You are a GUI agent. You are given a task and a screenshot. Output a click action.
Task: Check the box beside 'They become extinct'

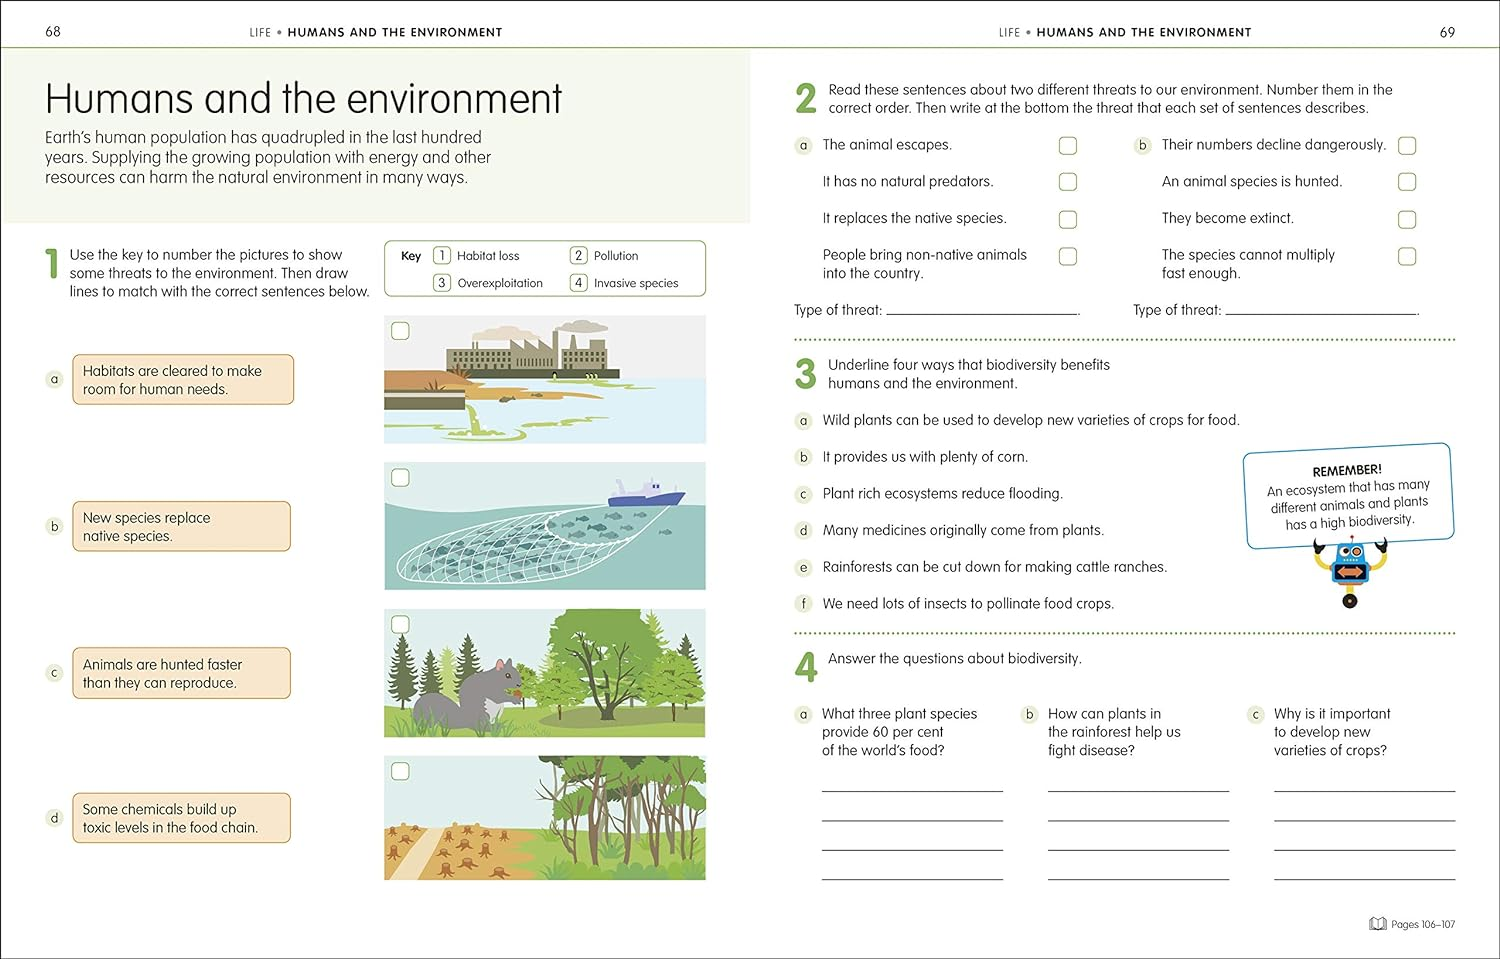pos(1407,218)
